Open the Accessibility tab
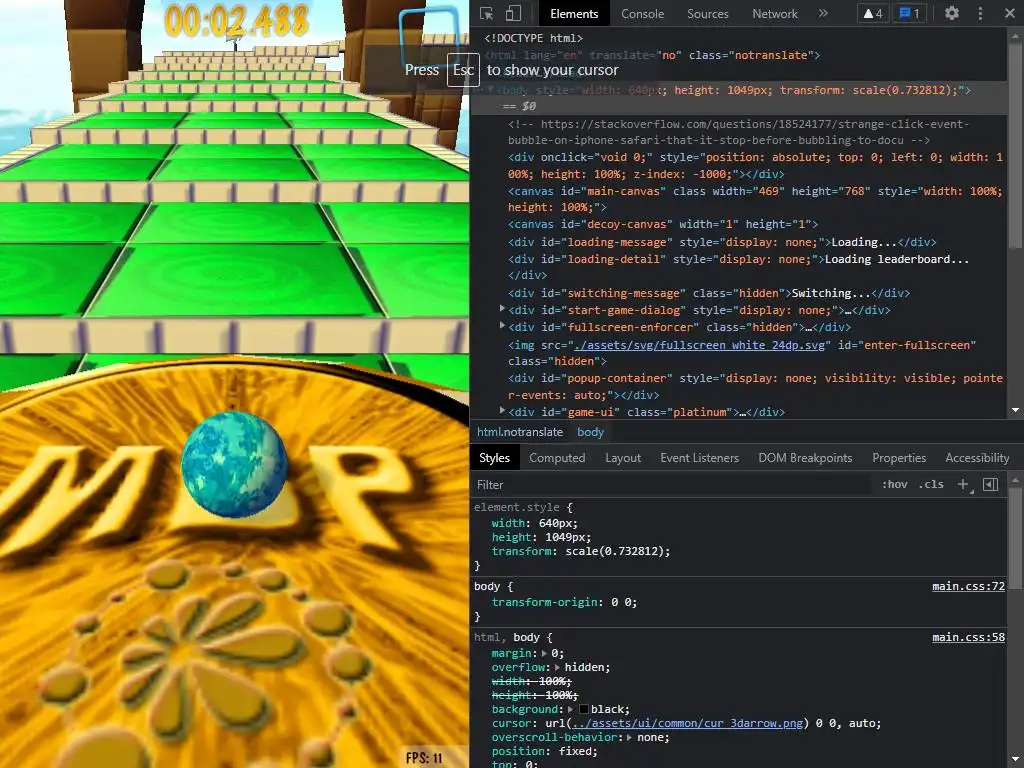 pos(977,458)
